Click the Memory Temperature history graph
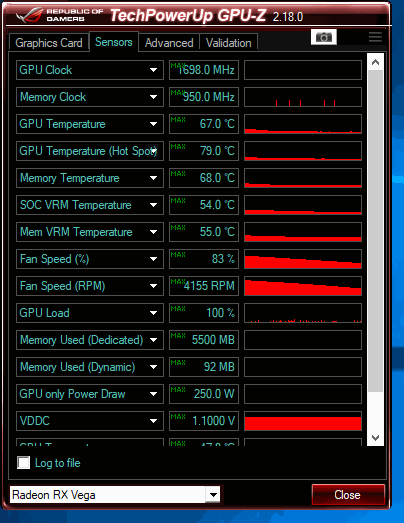The height and width of the screenshot is (523, 404). (303, 178)
